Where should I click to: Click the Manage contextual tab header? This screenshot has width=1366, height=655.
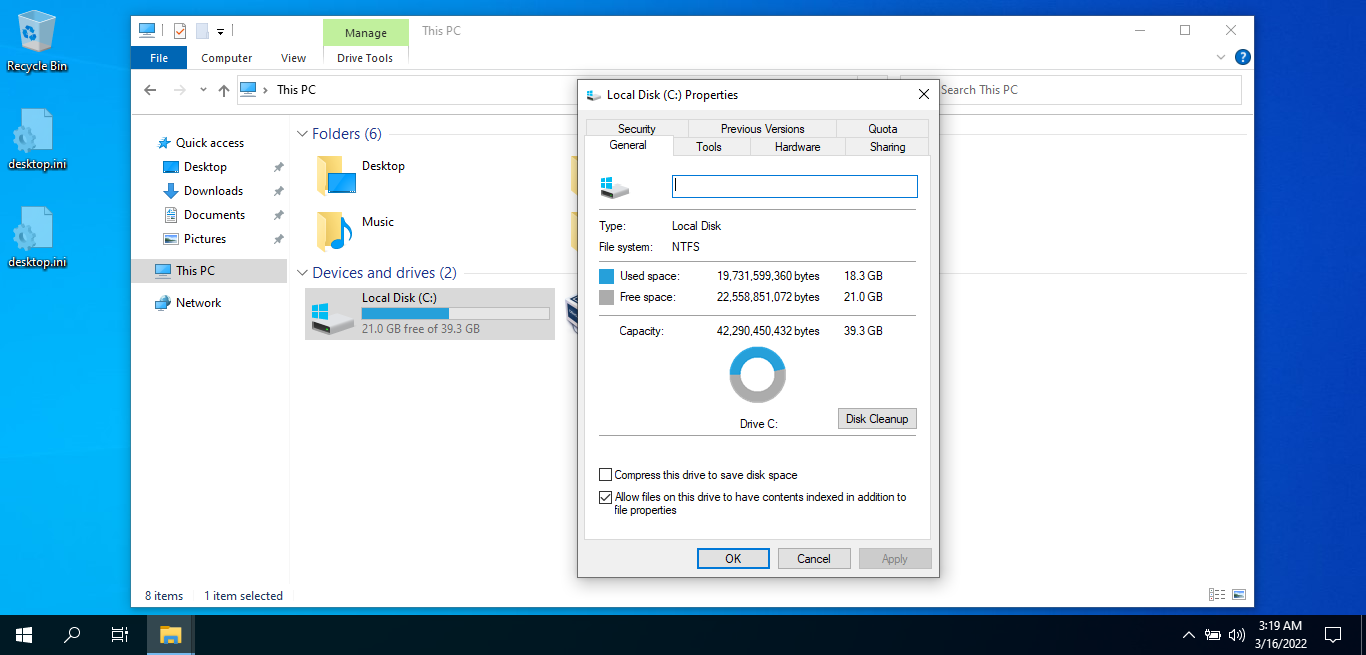coord(366,33)
